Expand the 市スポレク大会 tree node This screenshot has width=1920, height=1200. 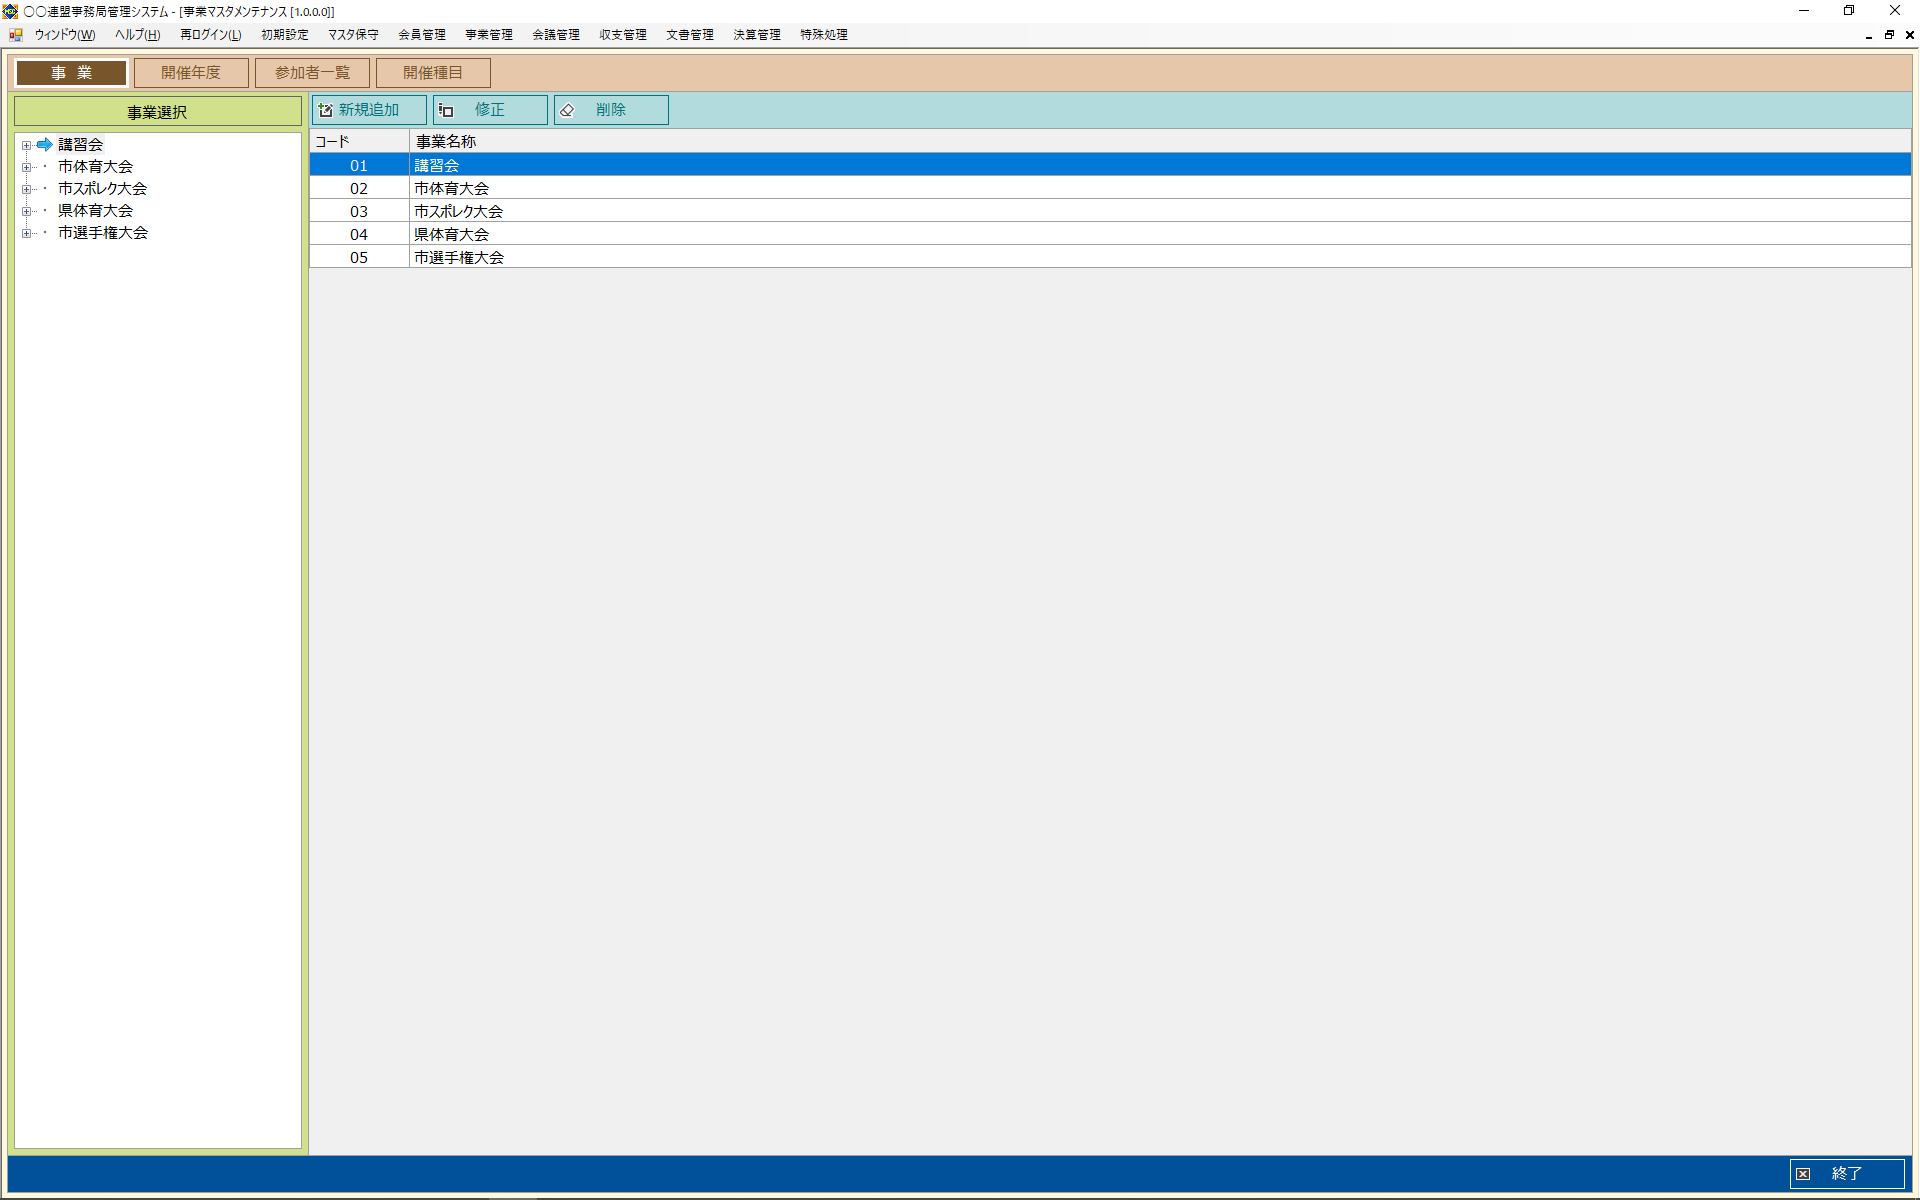pyautogui.click(x=26, y=189)
